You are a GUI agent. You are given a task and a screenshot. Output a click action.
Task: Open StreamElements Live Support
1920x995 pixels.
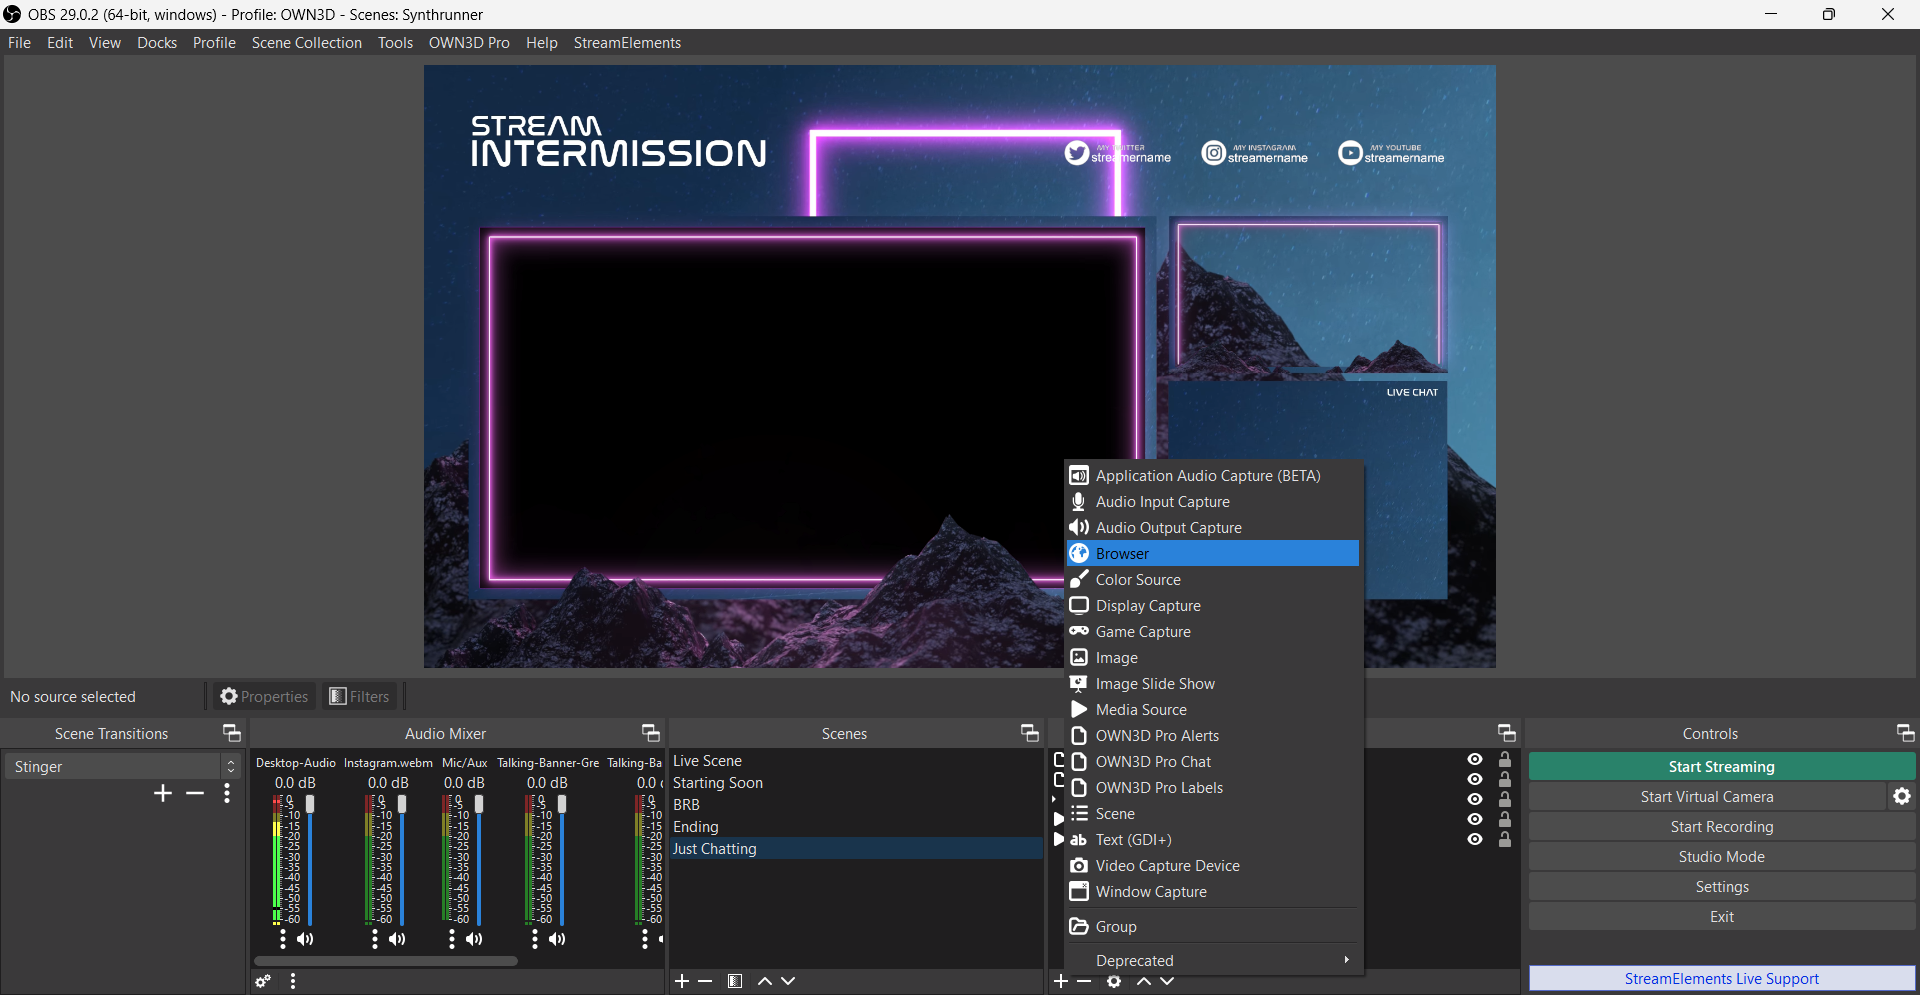point(1721,978)
